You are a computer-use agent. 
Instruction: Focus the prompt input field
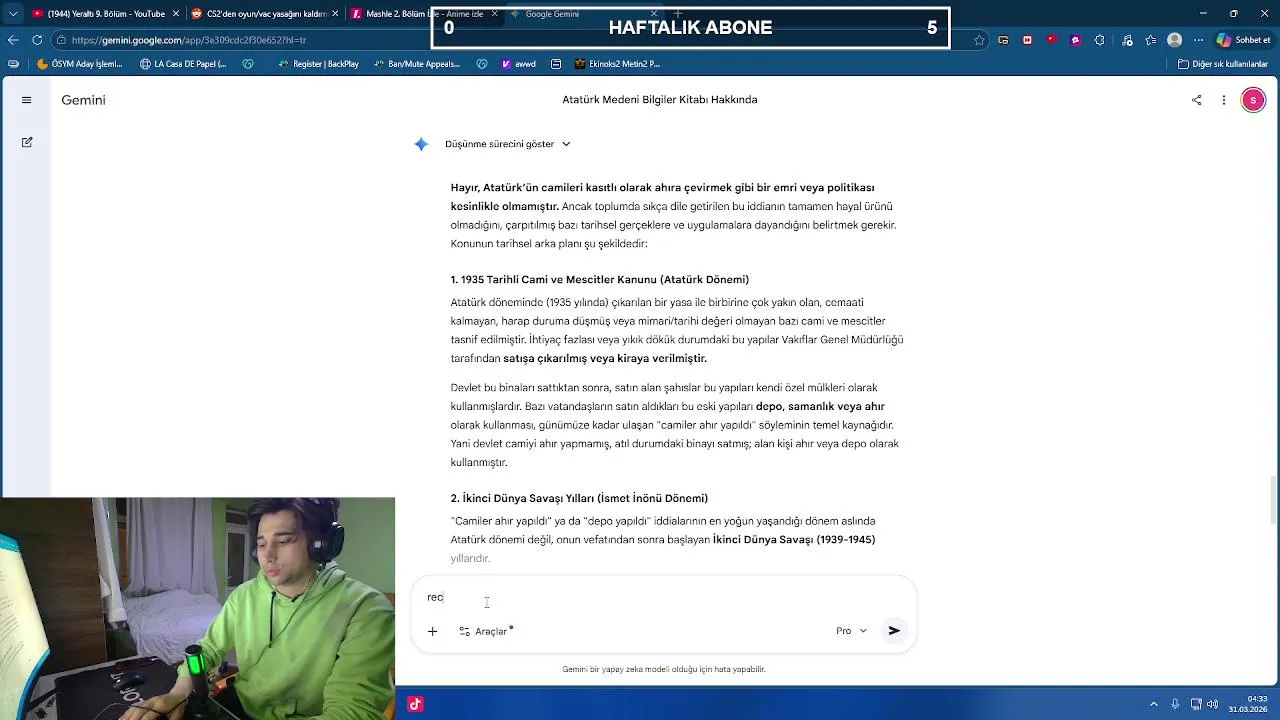[664, 597]
